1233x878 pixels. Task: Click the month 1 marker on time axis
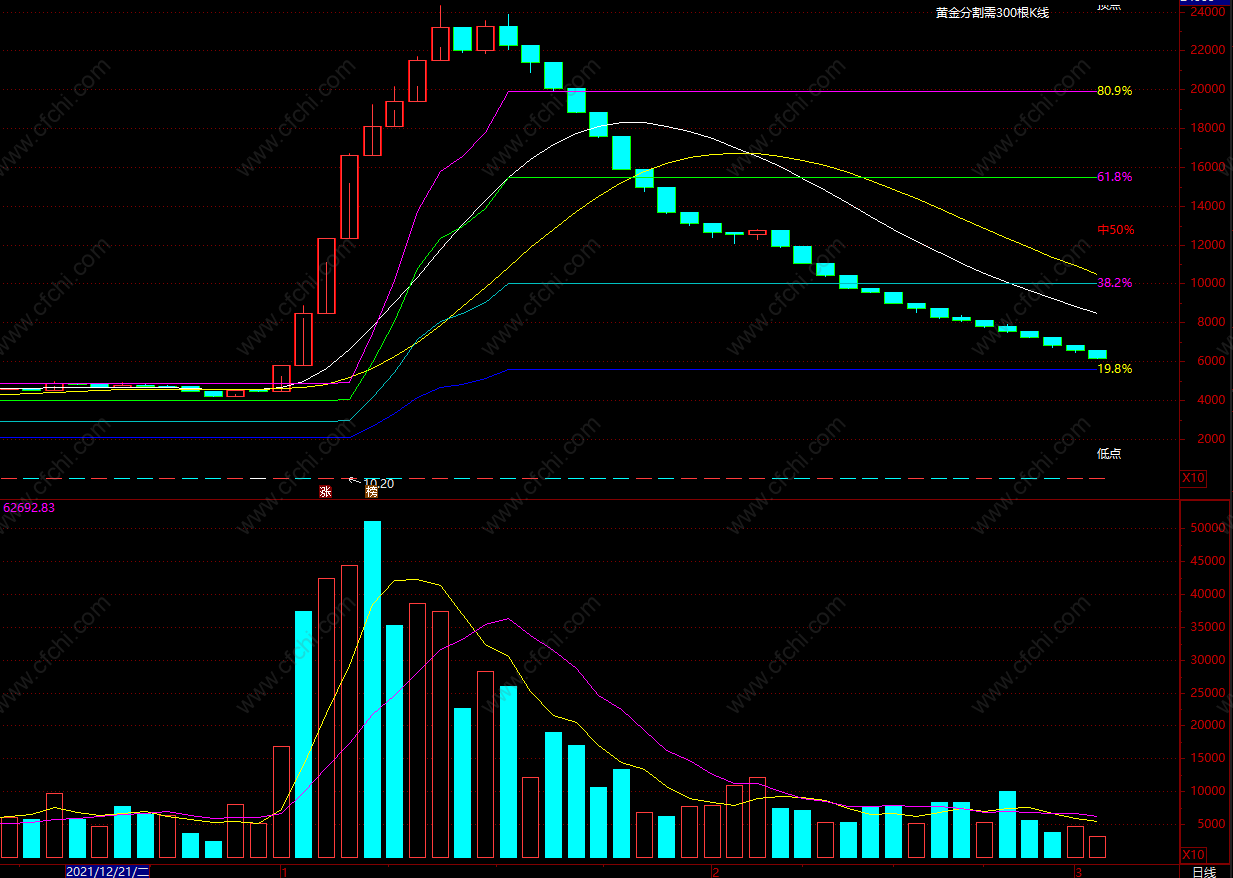click(x=284, y=871)
